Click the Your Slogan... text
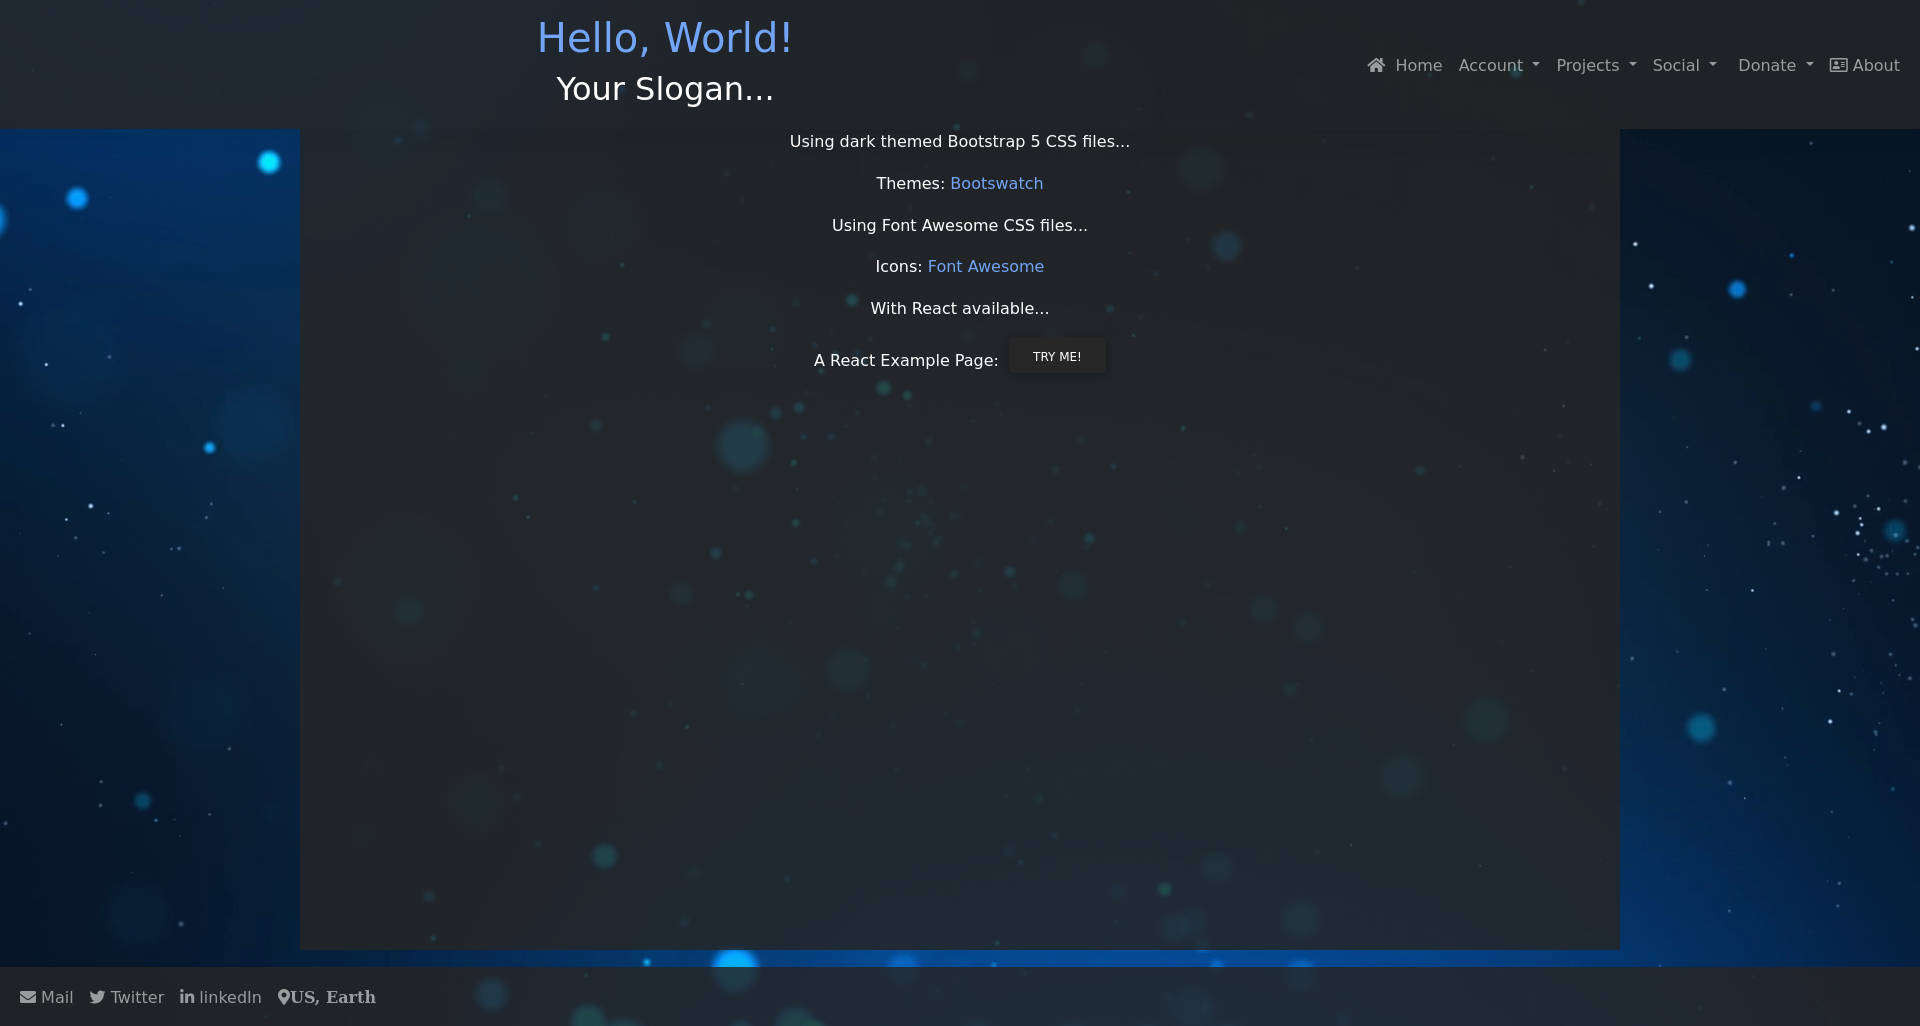1920x1026 pixels. click(665, 89)
